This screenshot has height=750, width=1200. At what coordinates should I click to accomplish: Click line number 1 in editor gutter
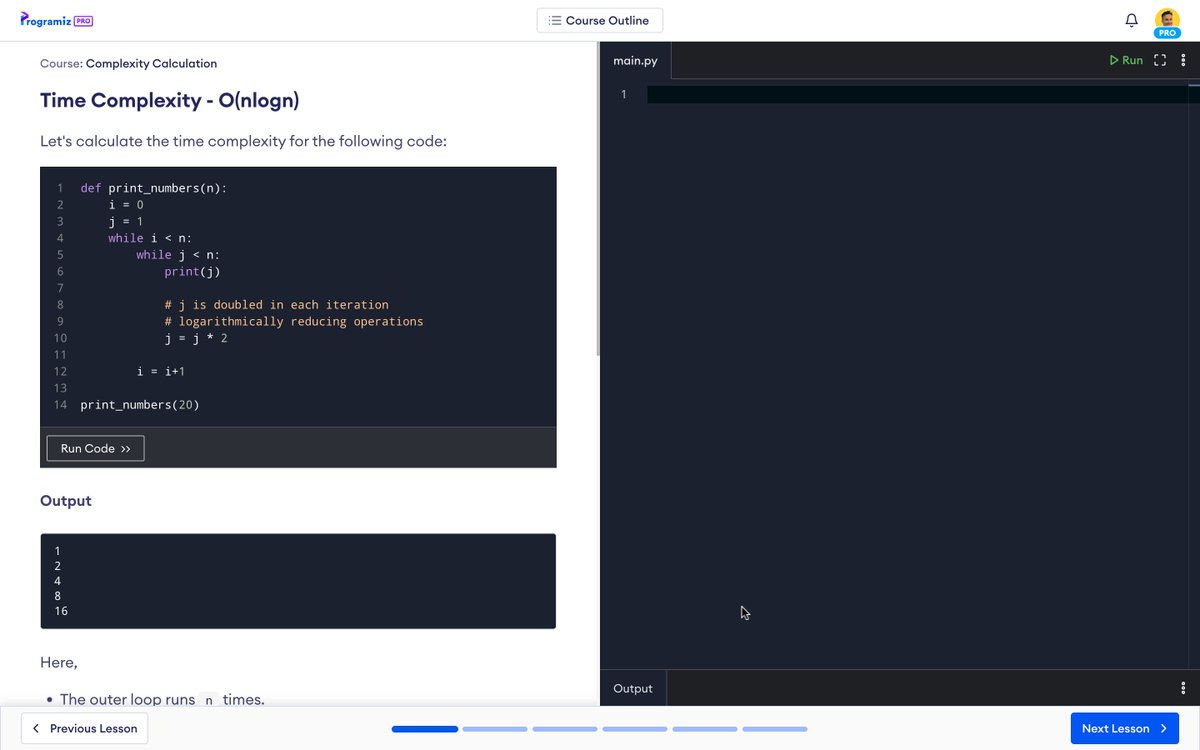click(623, 95)
